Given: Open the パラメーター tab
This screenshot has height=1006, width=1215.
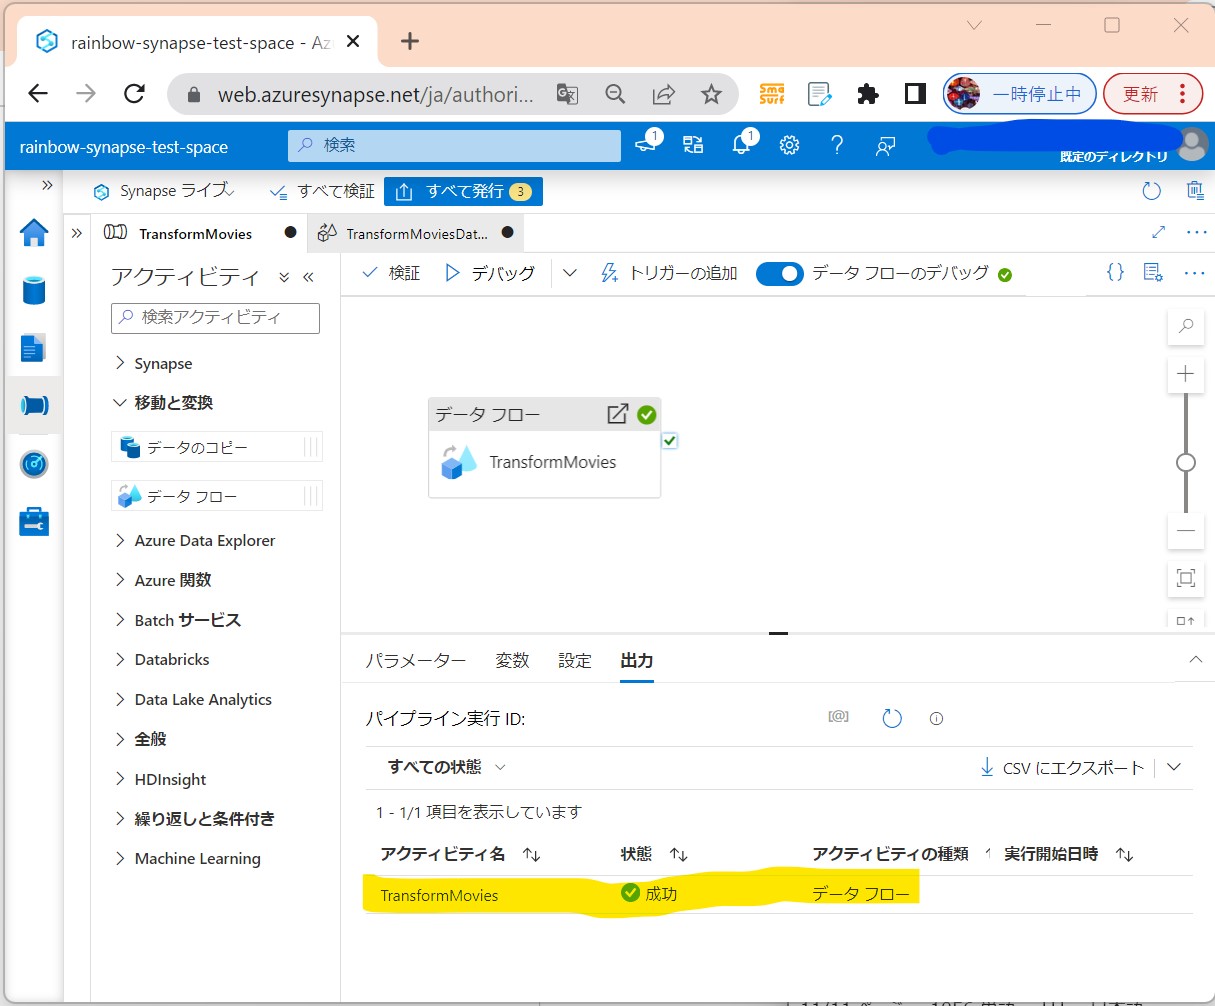Looking at the screenshot, I should [x=415, y=661].
